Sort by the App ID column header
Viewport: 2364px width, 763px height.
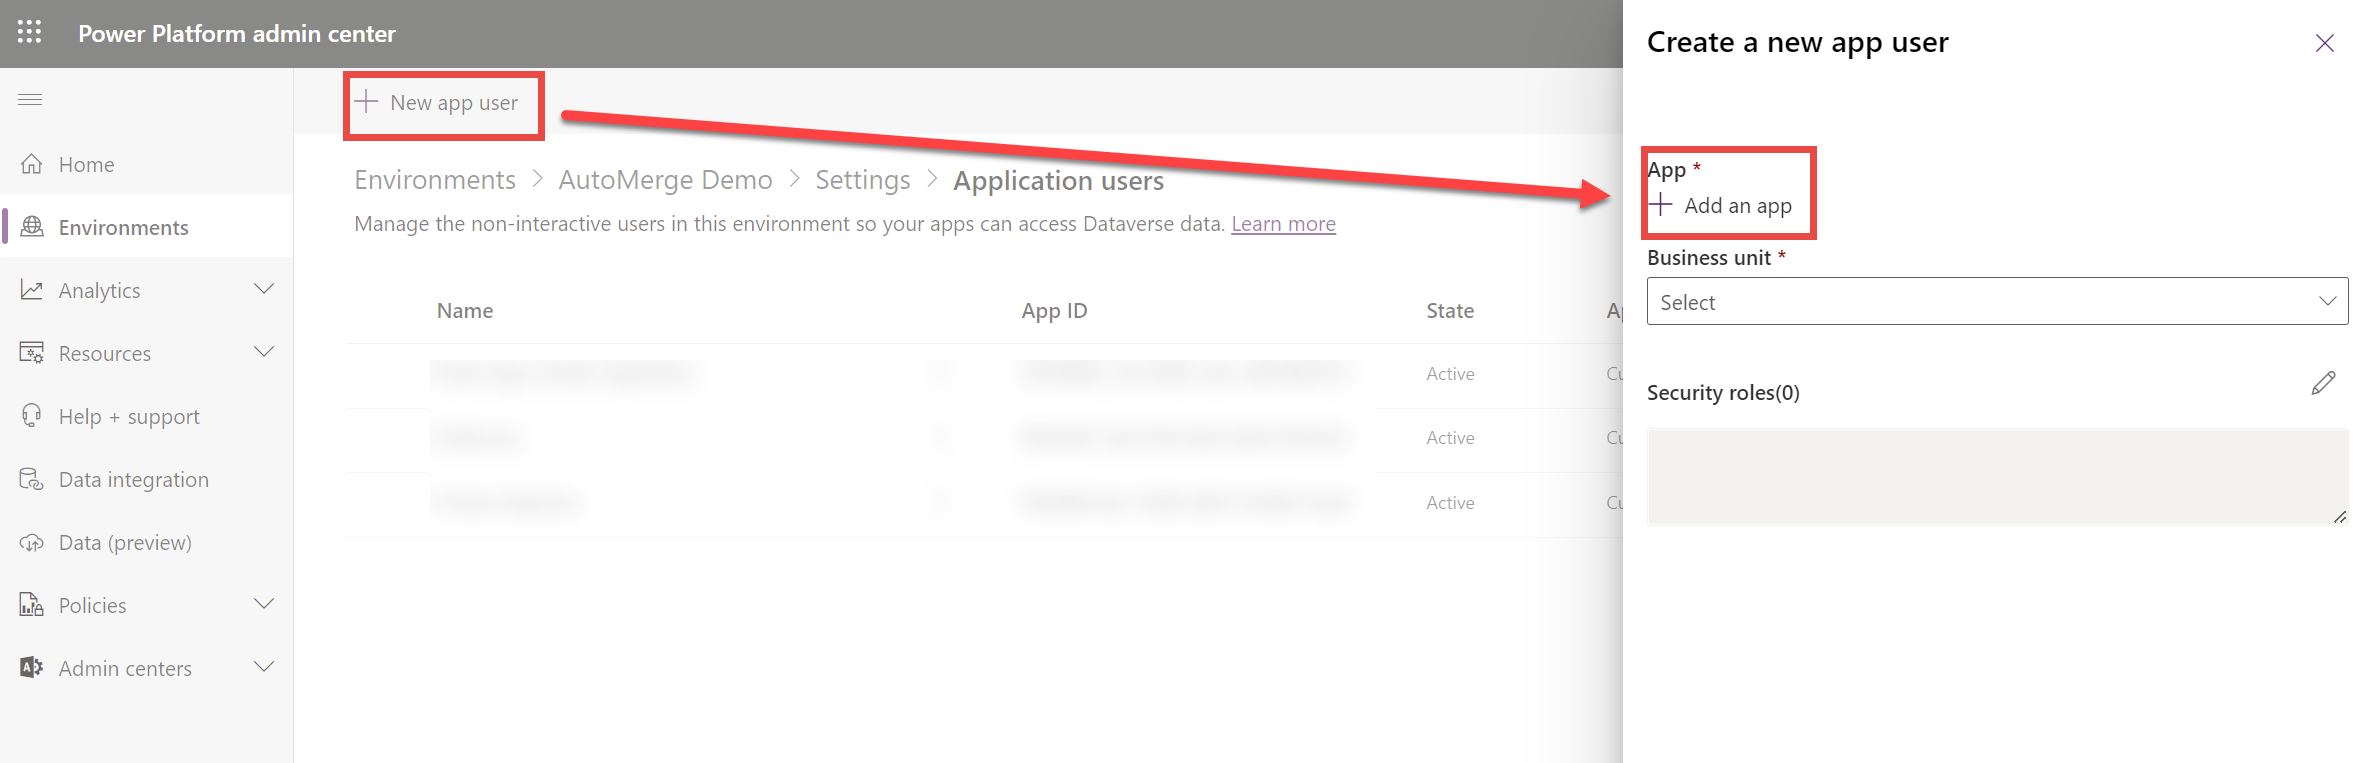[1054, 311]
